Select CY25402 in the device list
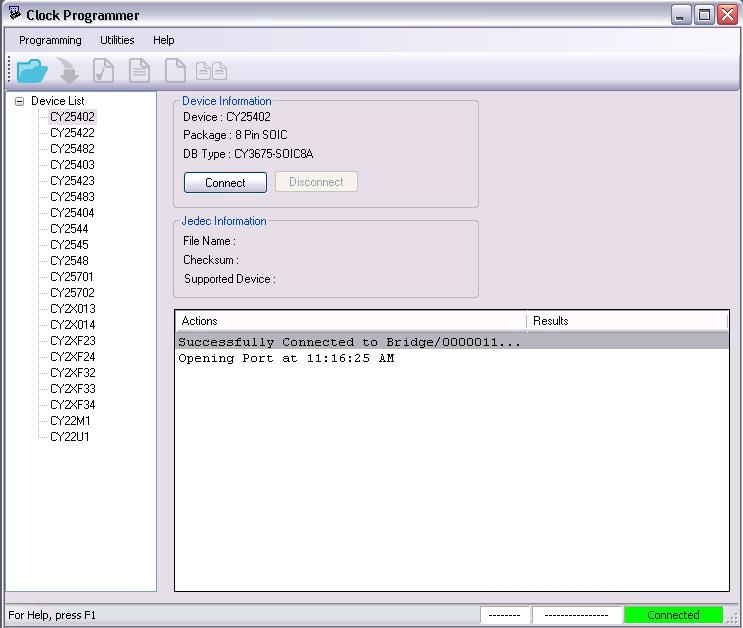The image size is (743, 628). pos(72,117)
